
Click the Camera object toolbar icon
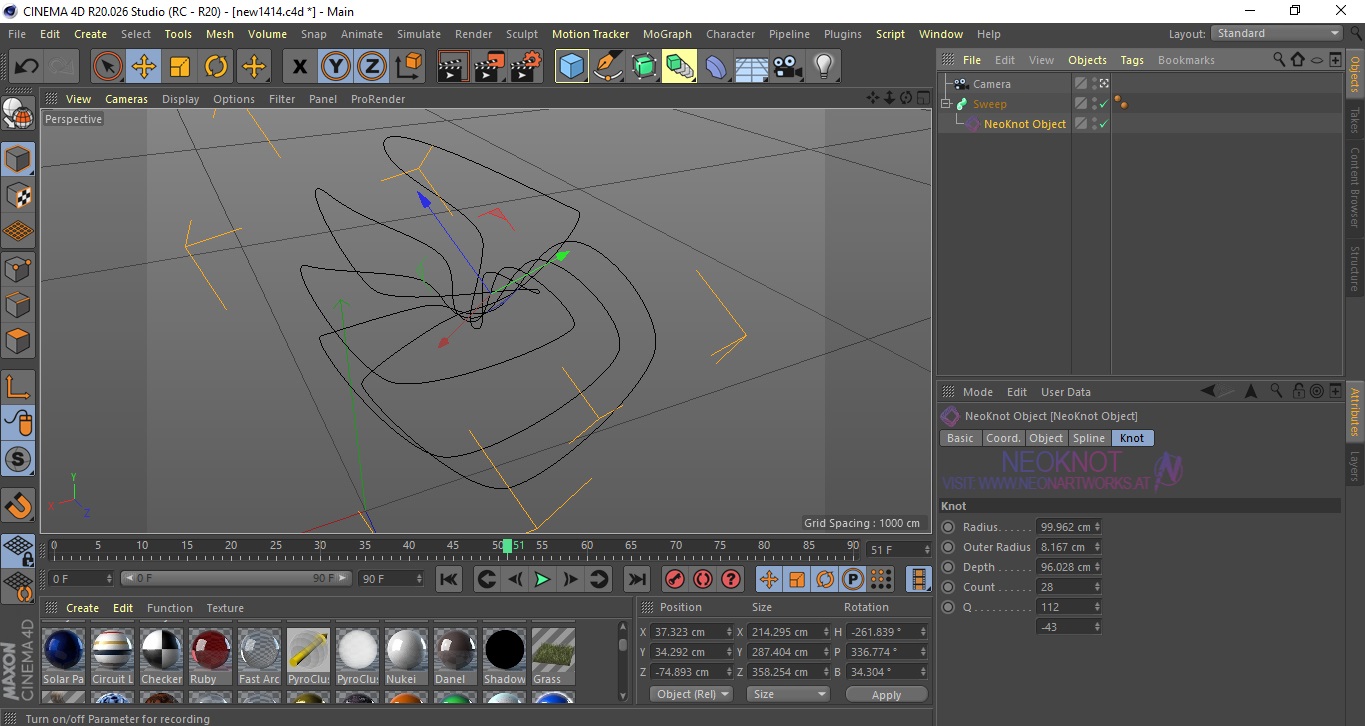click(787, 67)
